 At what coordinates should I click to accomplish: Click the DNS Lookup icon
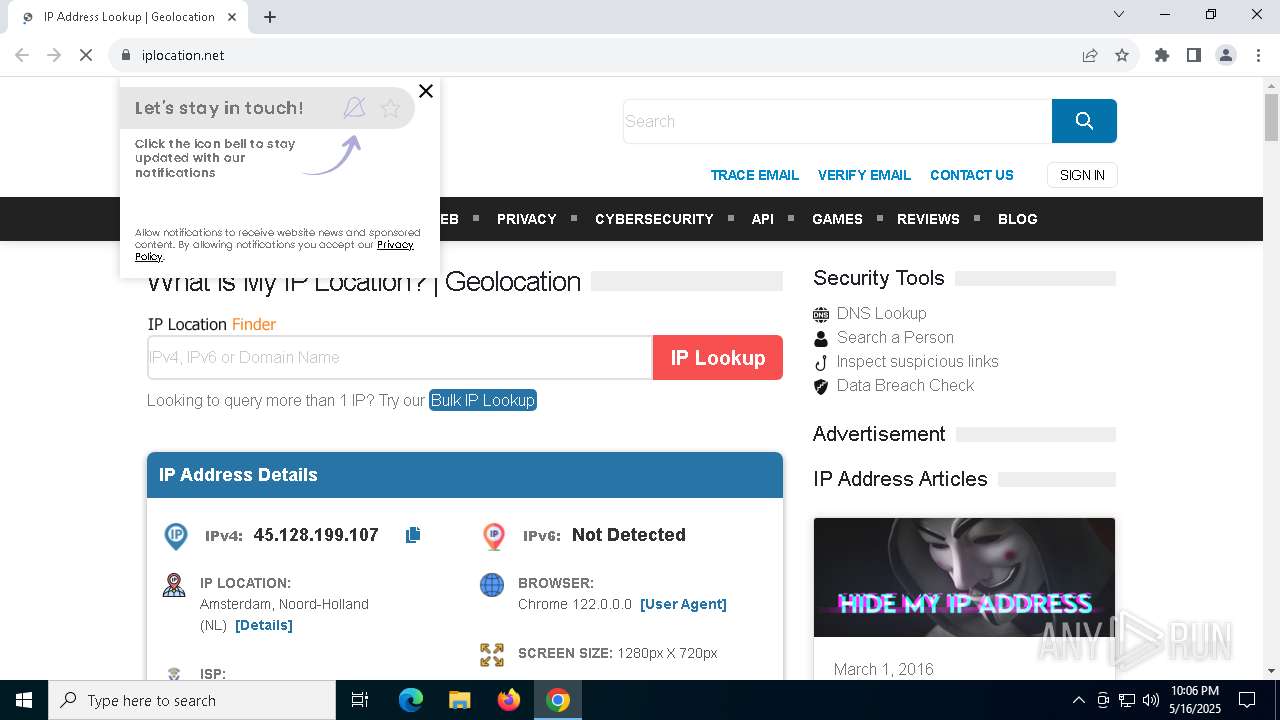click(821, 314)
